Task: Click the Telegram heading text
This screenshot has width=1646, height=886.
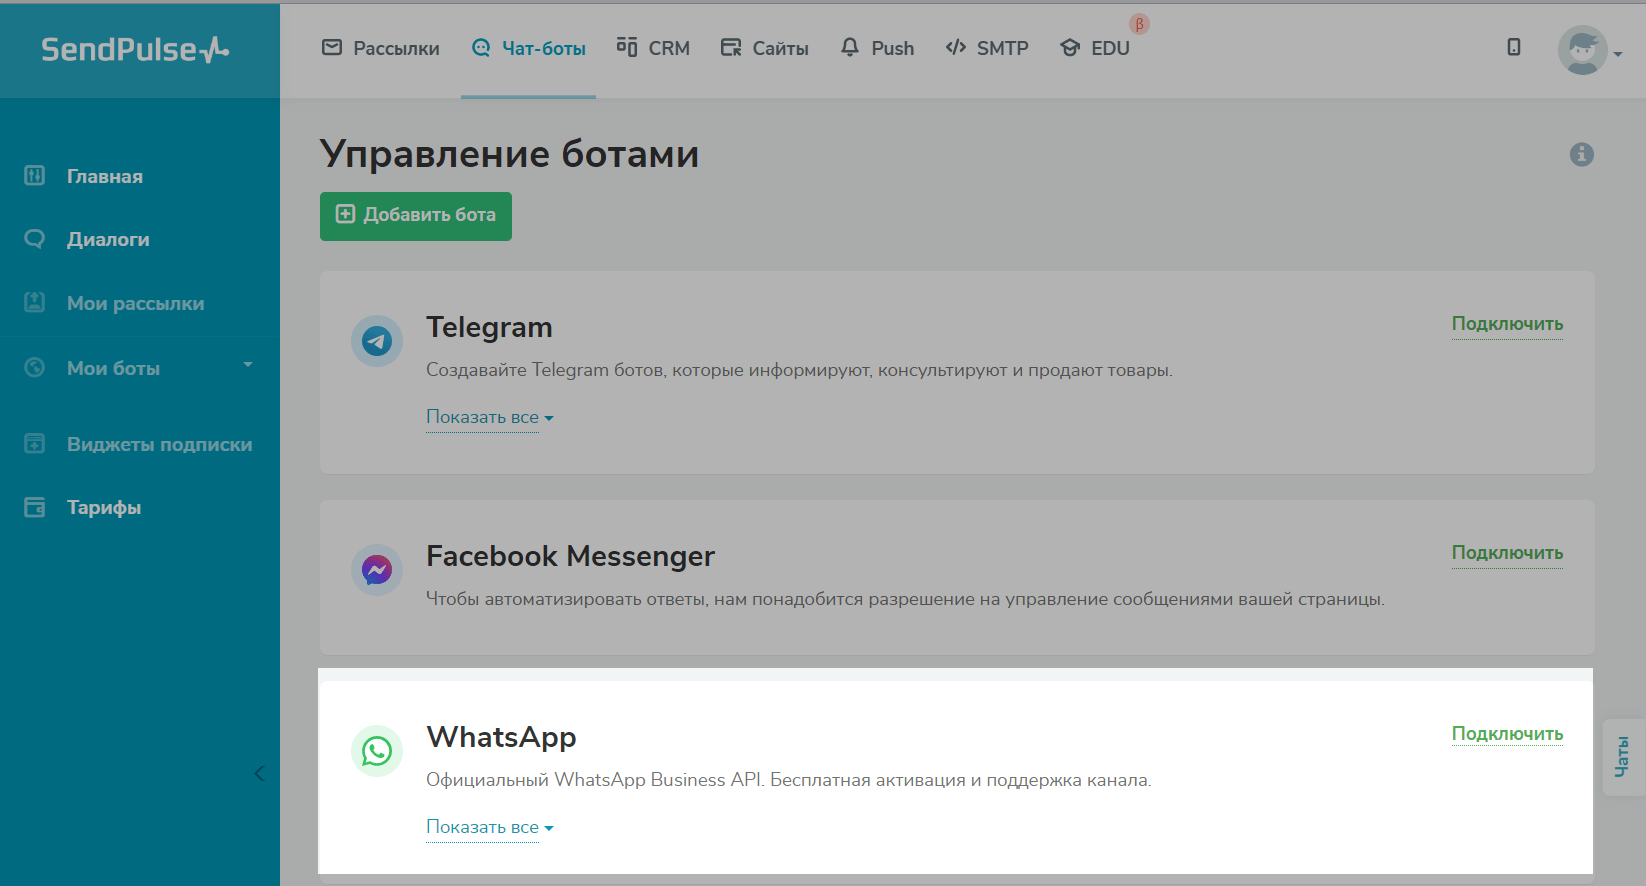Action: pyautogui.click(x=489, y=327)
